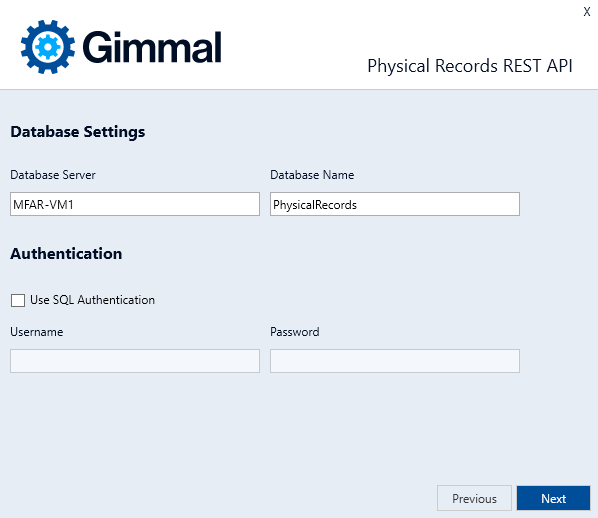Viewport: 598px width, 518px height.
Task: Click the Username label
Action: (x=37, y=332)
